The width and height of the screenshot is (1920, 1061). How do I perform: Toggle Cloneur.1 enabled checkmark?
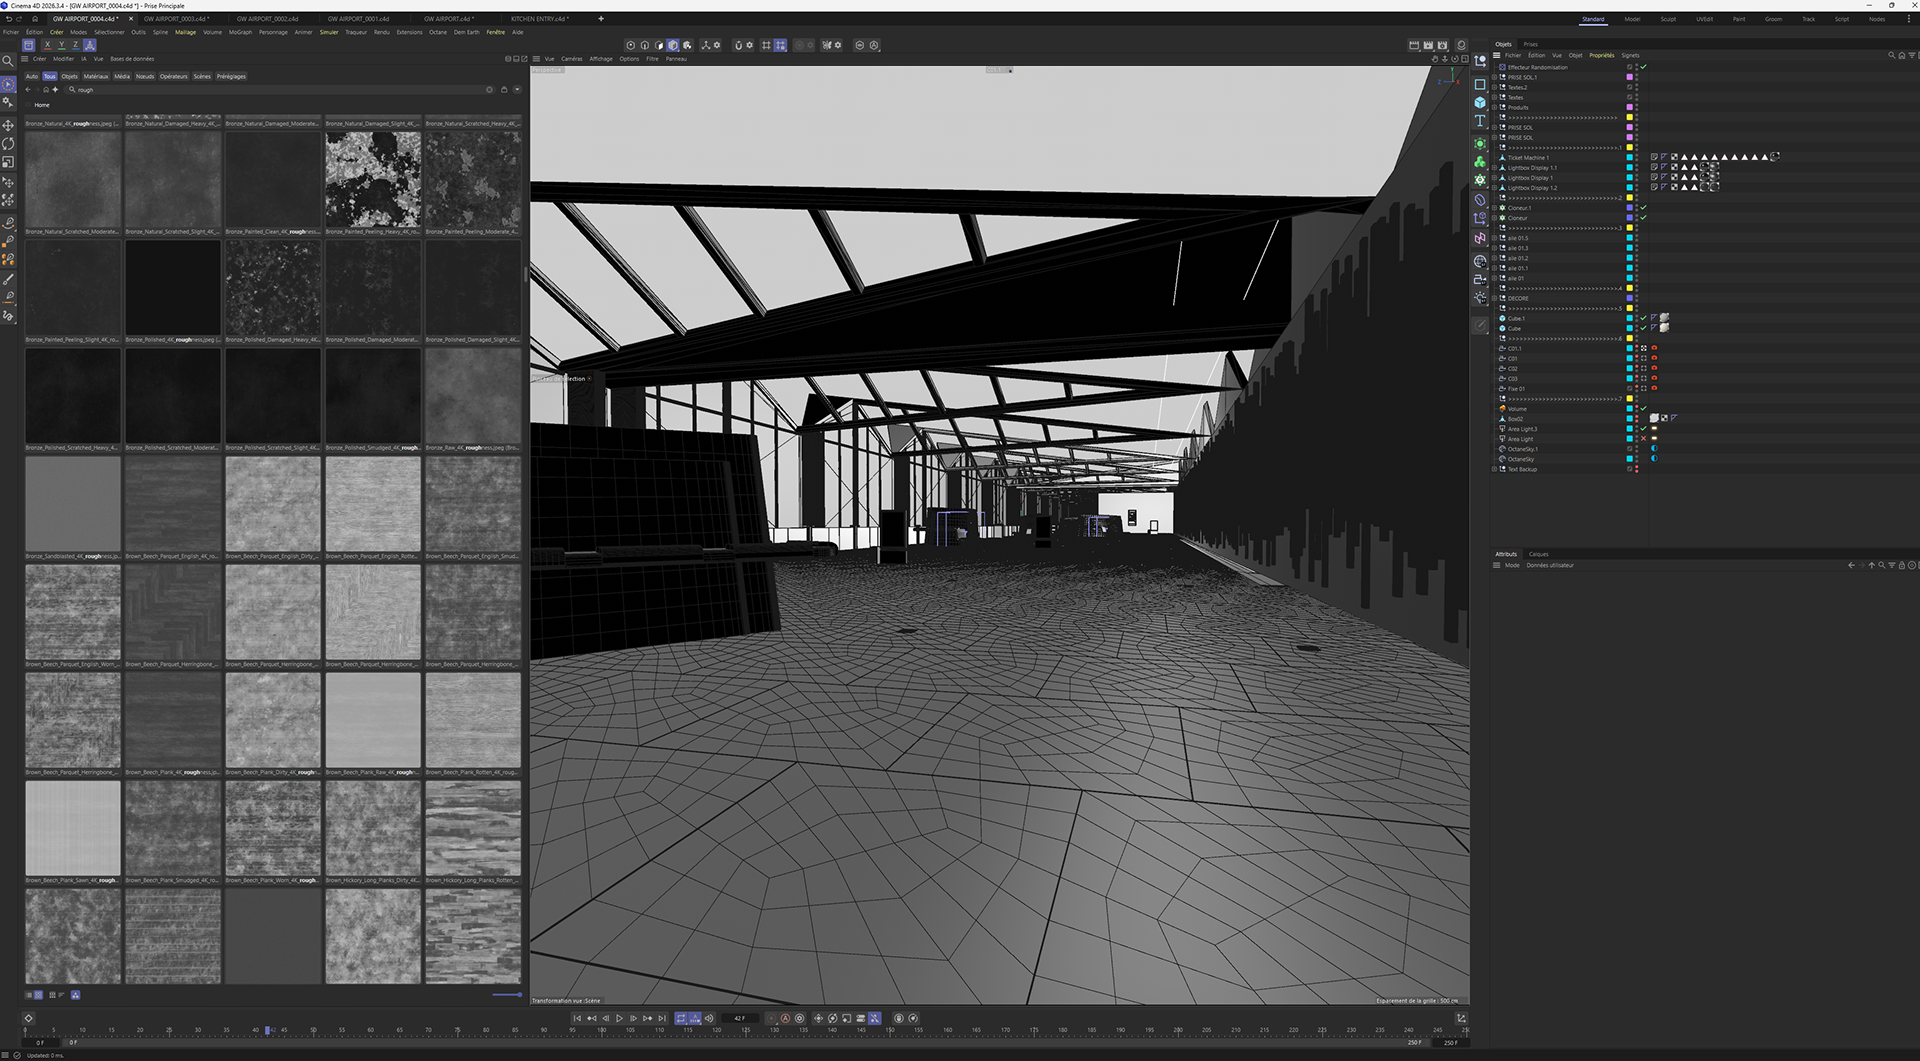(x=1643, y=208)
